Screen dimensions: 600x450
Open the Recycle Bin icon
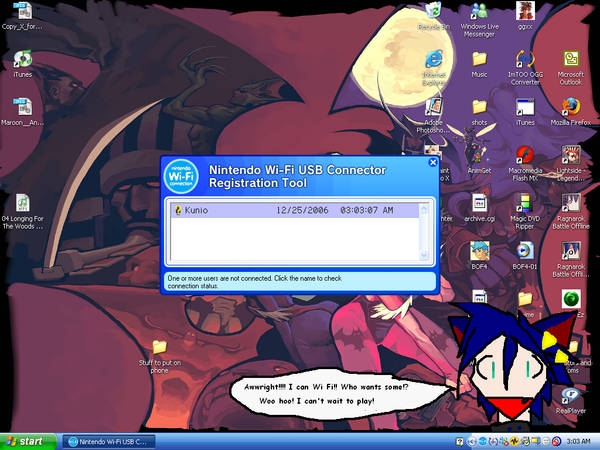pyautogui.click(x=433, y=12)
